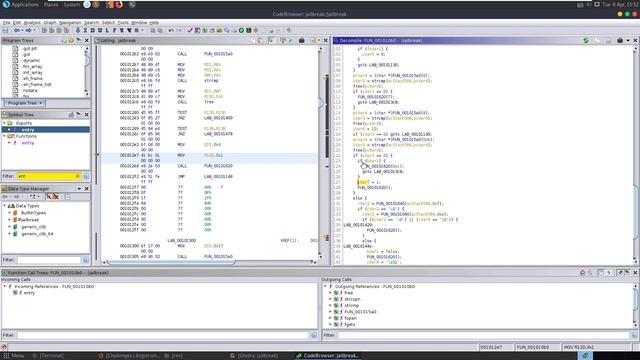Click the orange diamond toolbar icon
Image resolution: width=640 pixels, height=360 pixels.
click(x=256, y=31)
